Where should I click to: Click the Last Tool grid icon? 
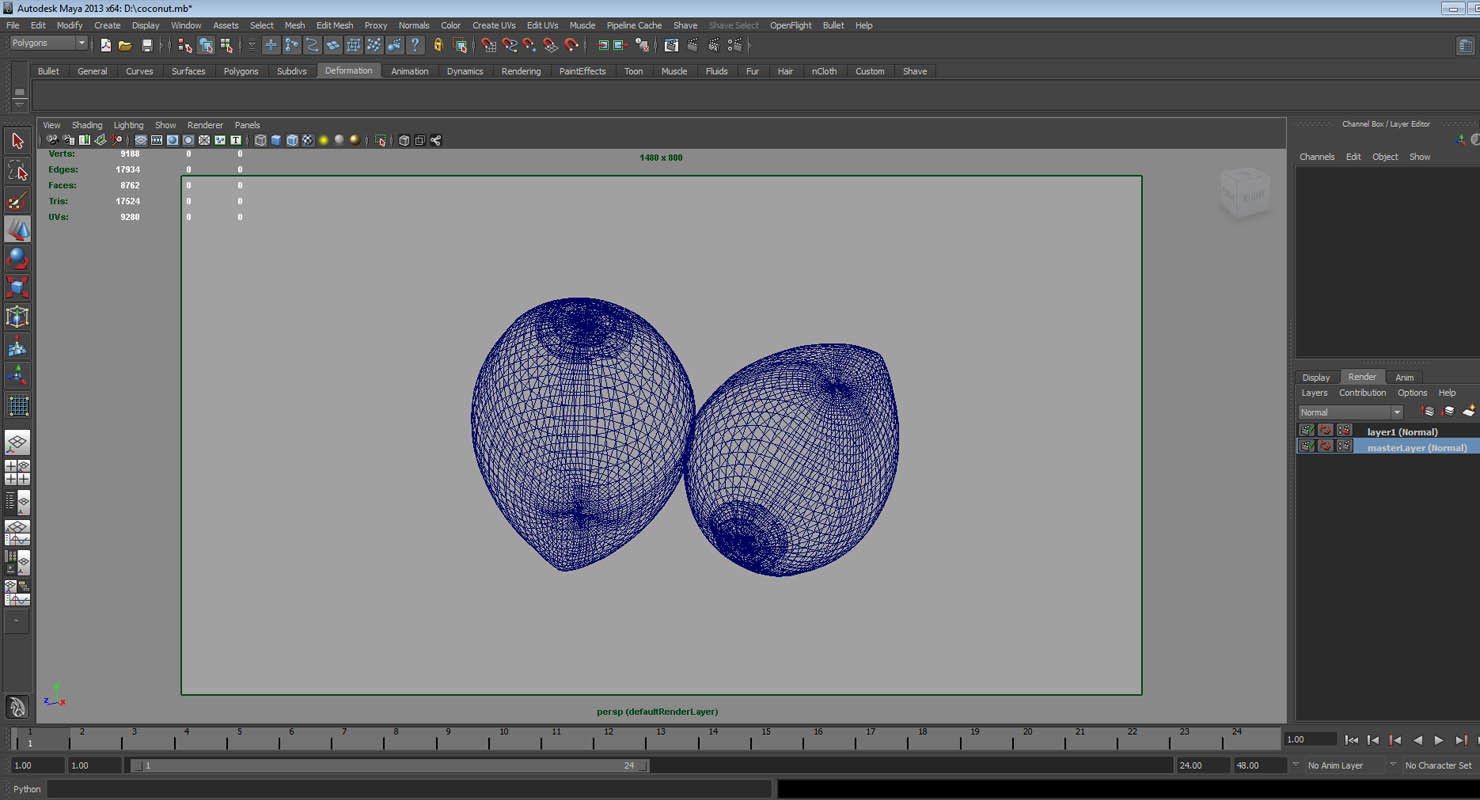click(17, 405)
